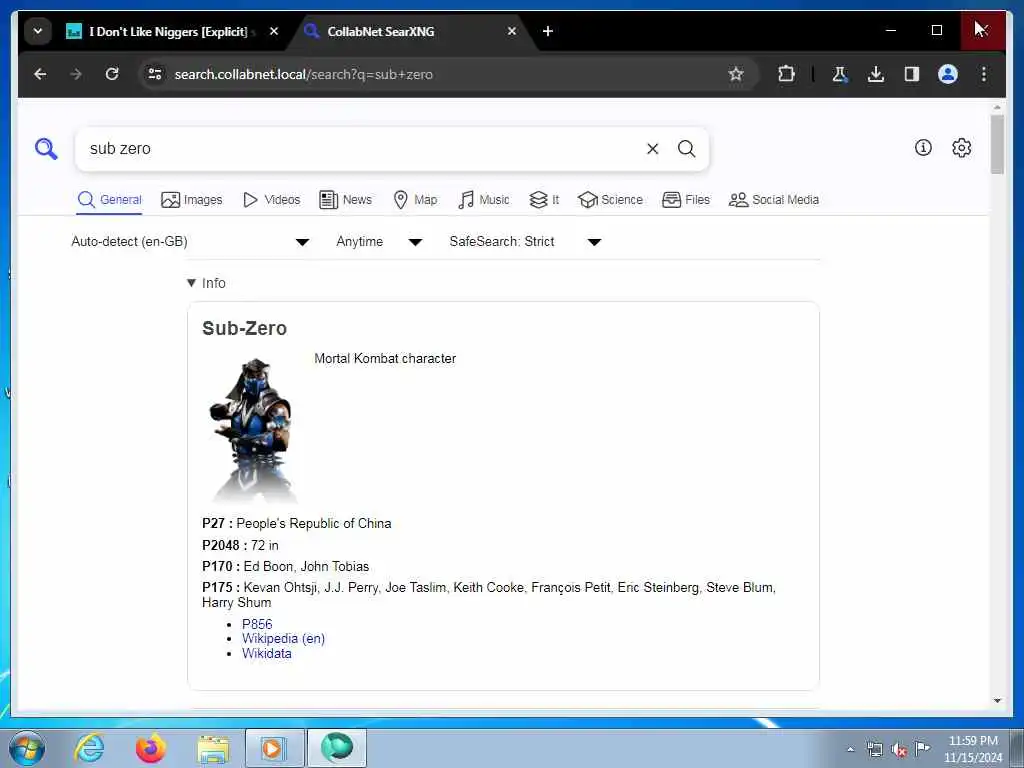Collapse the Info section
The height and width of the screenshot is (768, 1024).
pyautogui.click(x=206, y=283)
